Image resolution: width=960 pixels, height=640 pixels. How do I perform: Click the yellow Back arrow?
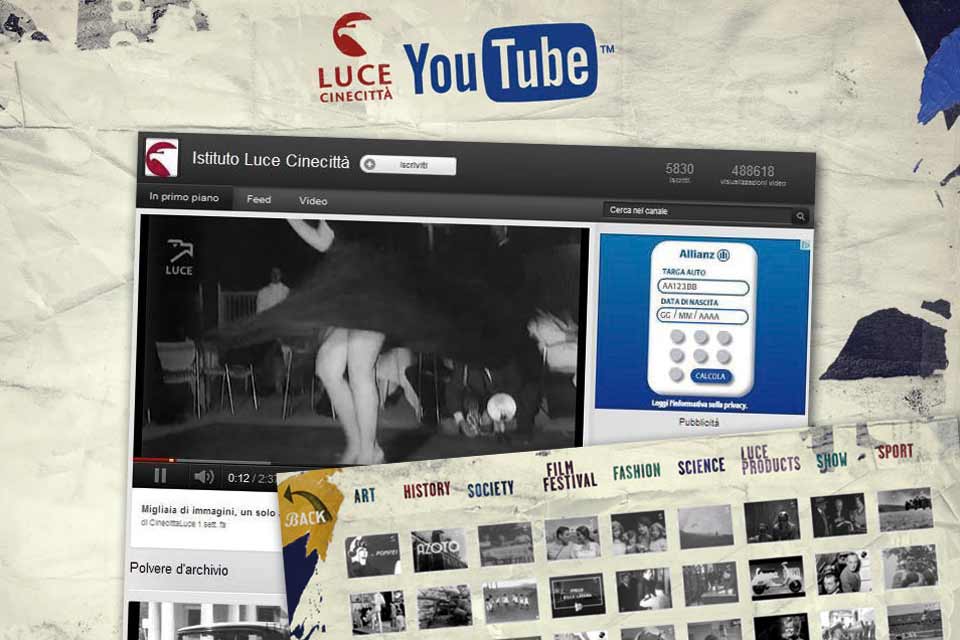point(306,505)
